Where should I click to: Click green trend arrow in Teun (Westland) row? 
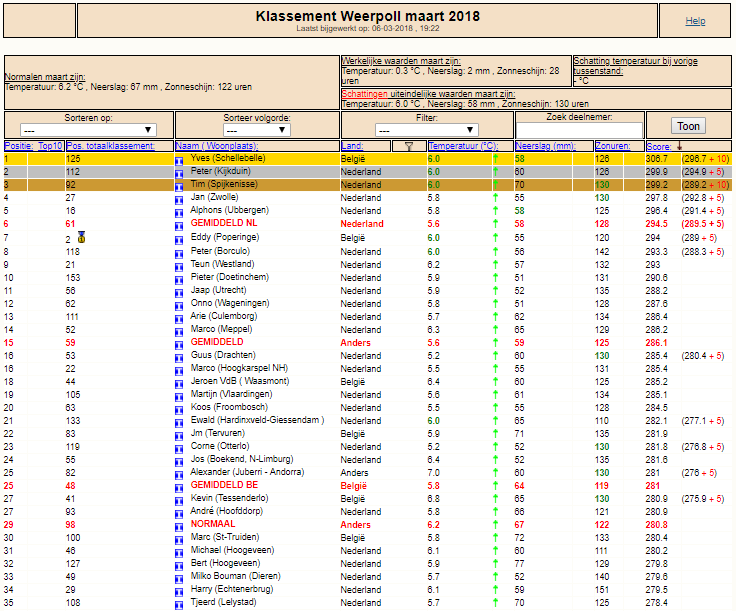(495, 265)
